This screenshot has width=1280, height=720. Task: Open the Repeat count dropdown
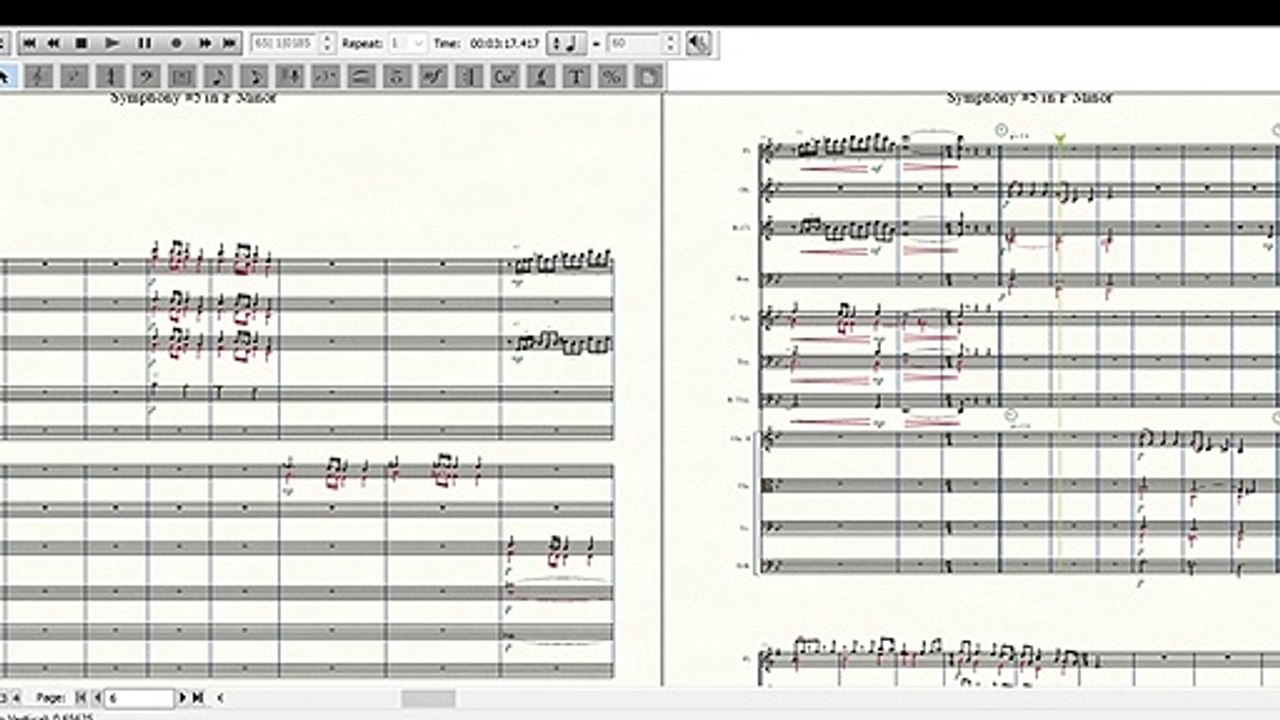pos(407,43)
